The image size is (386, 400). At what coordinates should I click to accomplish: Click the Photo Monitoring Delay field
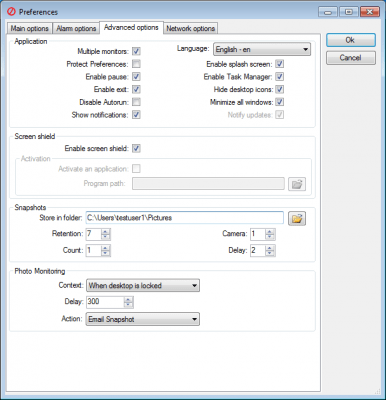105,302
